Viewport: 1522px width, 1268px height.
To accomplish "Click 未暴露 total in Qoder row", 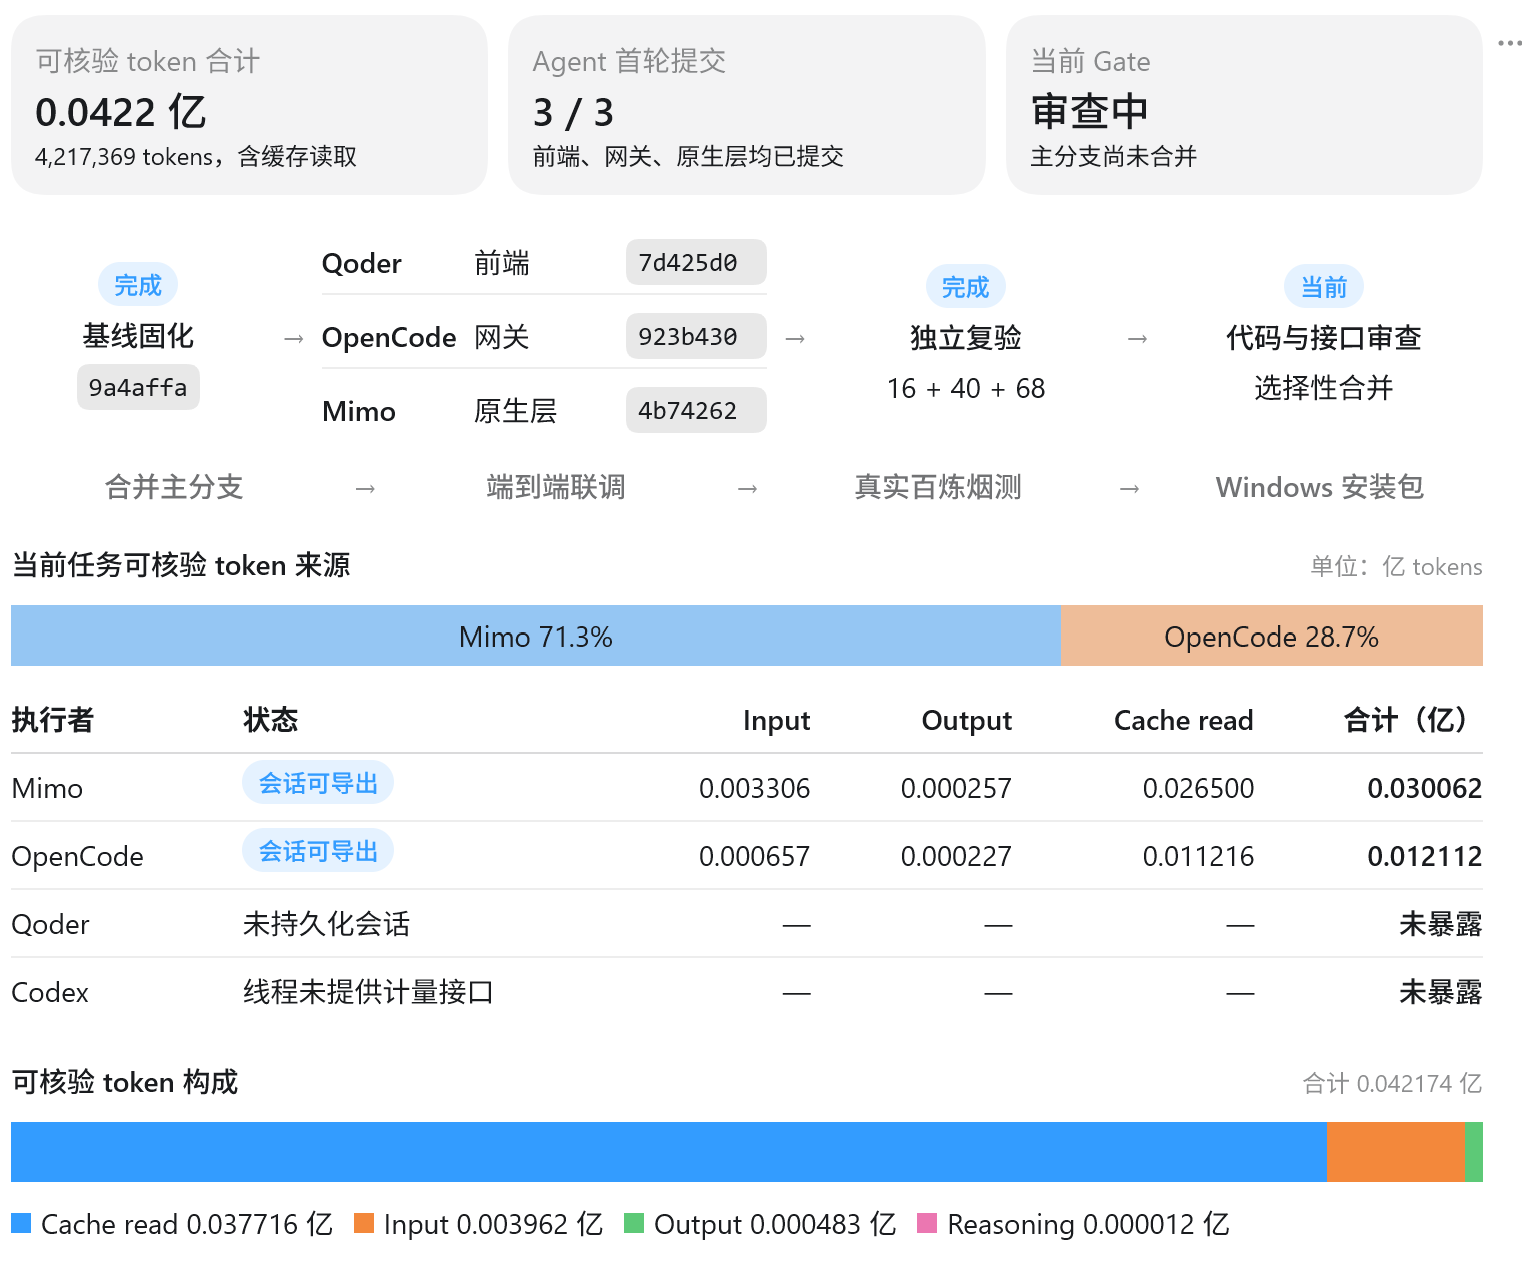I will [x=1440, y=924].
